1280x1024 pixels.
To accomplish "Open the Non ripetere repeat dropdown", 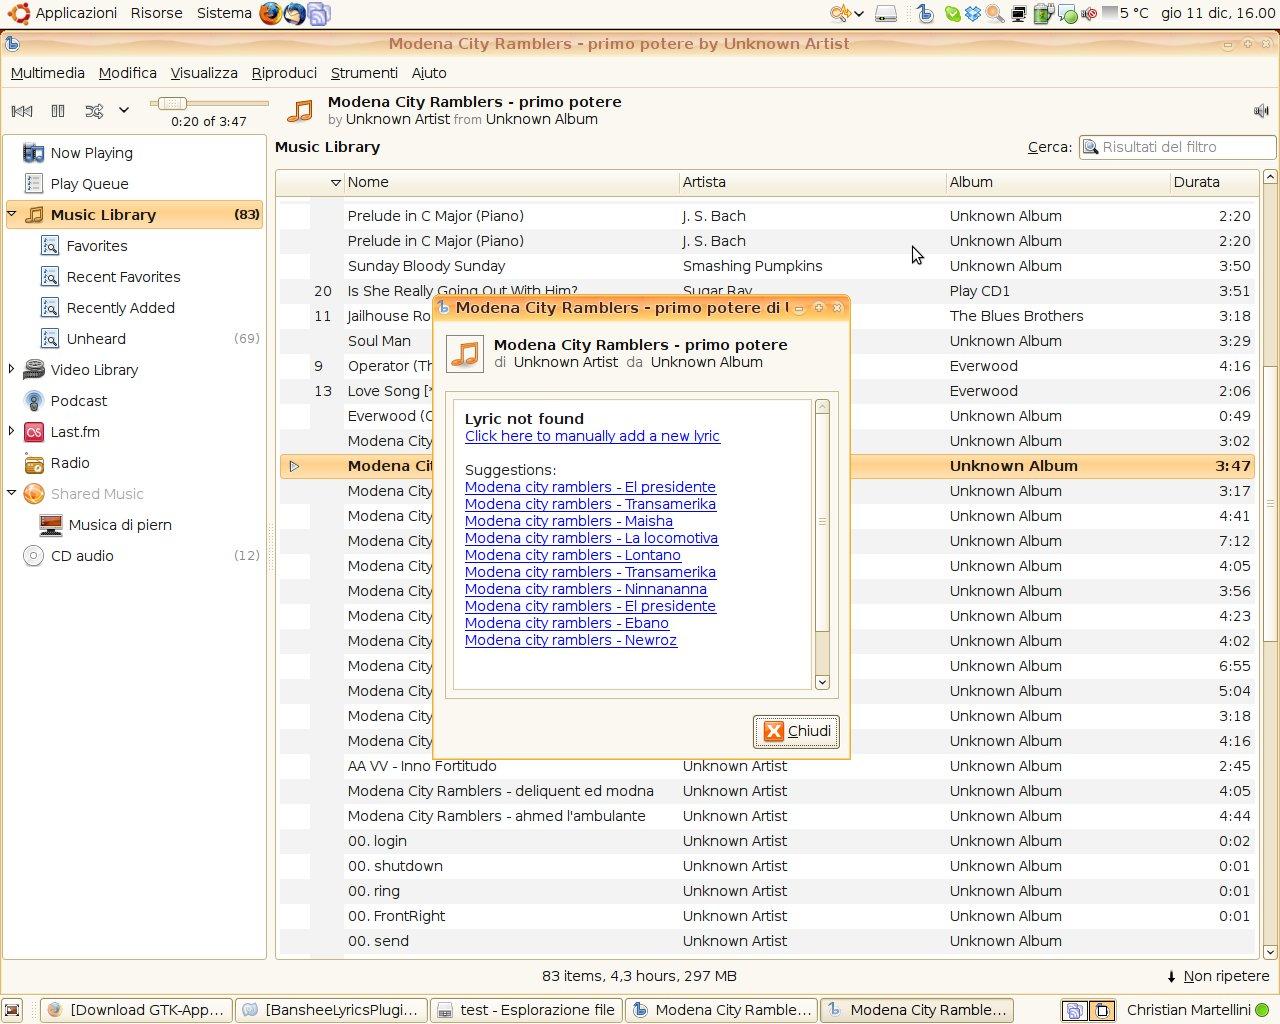I will click(x=1217, y=976).
